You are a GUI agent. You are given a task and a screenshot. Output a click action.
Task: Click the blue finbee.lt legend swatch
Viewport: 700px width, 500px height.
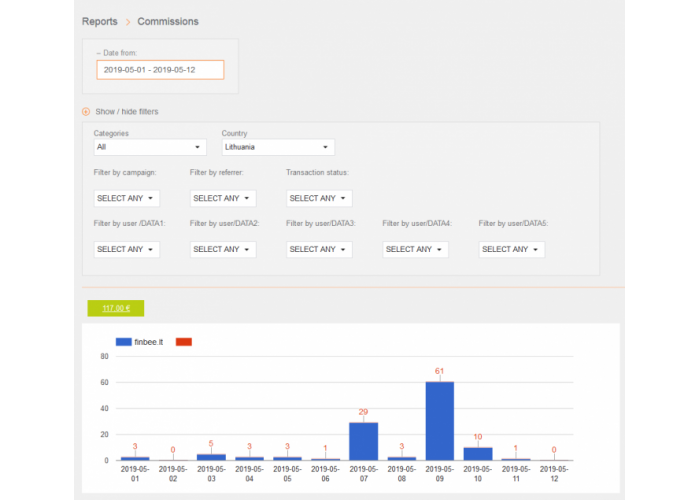[124, 342]
